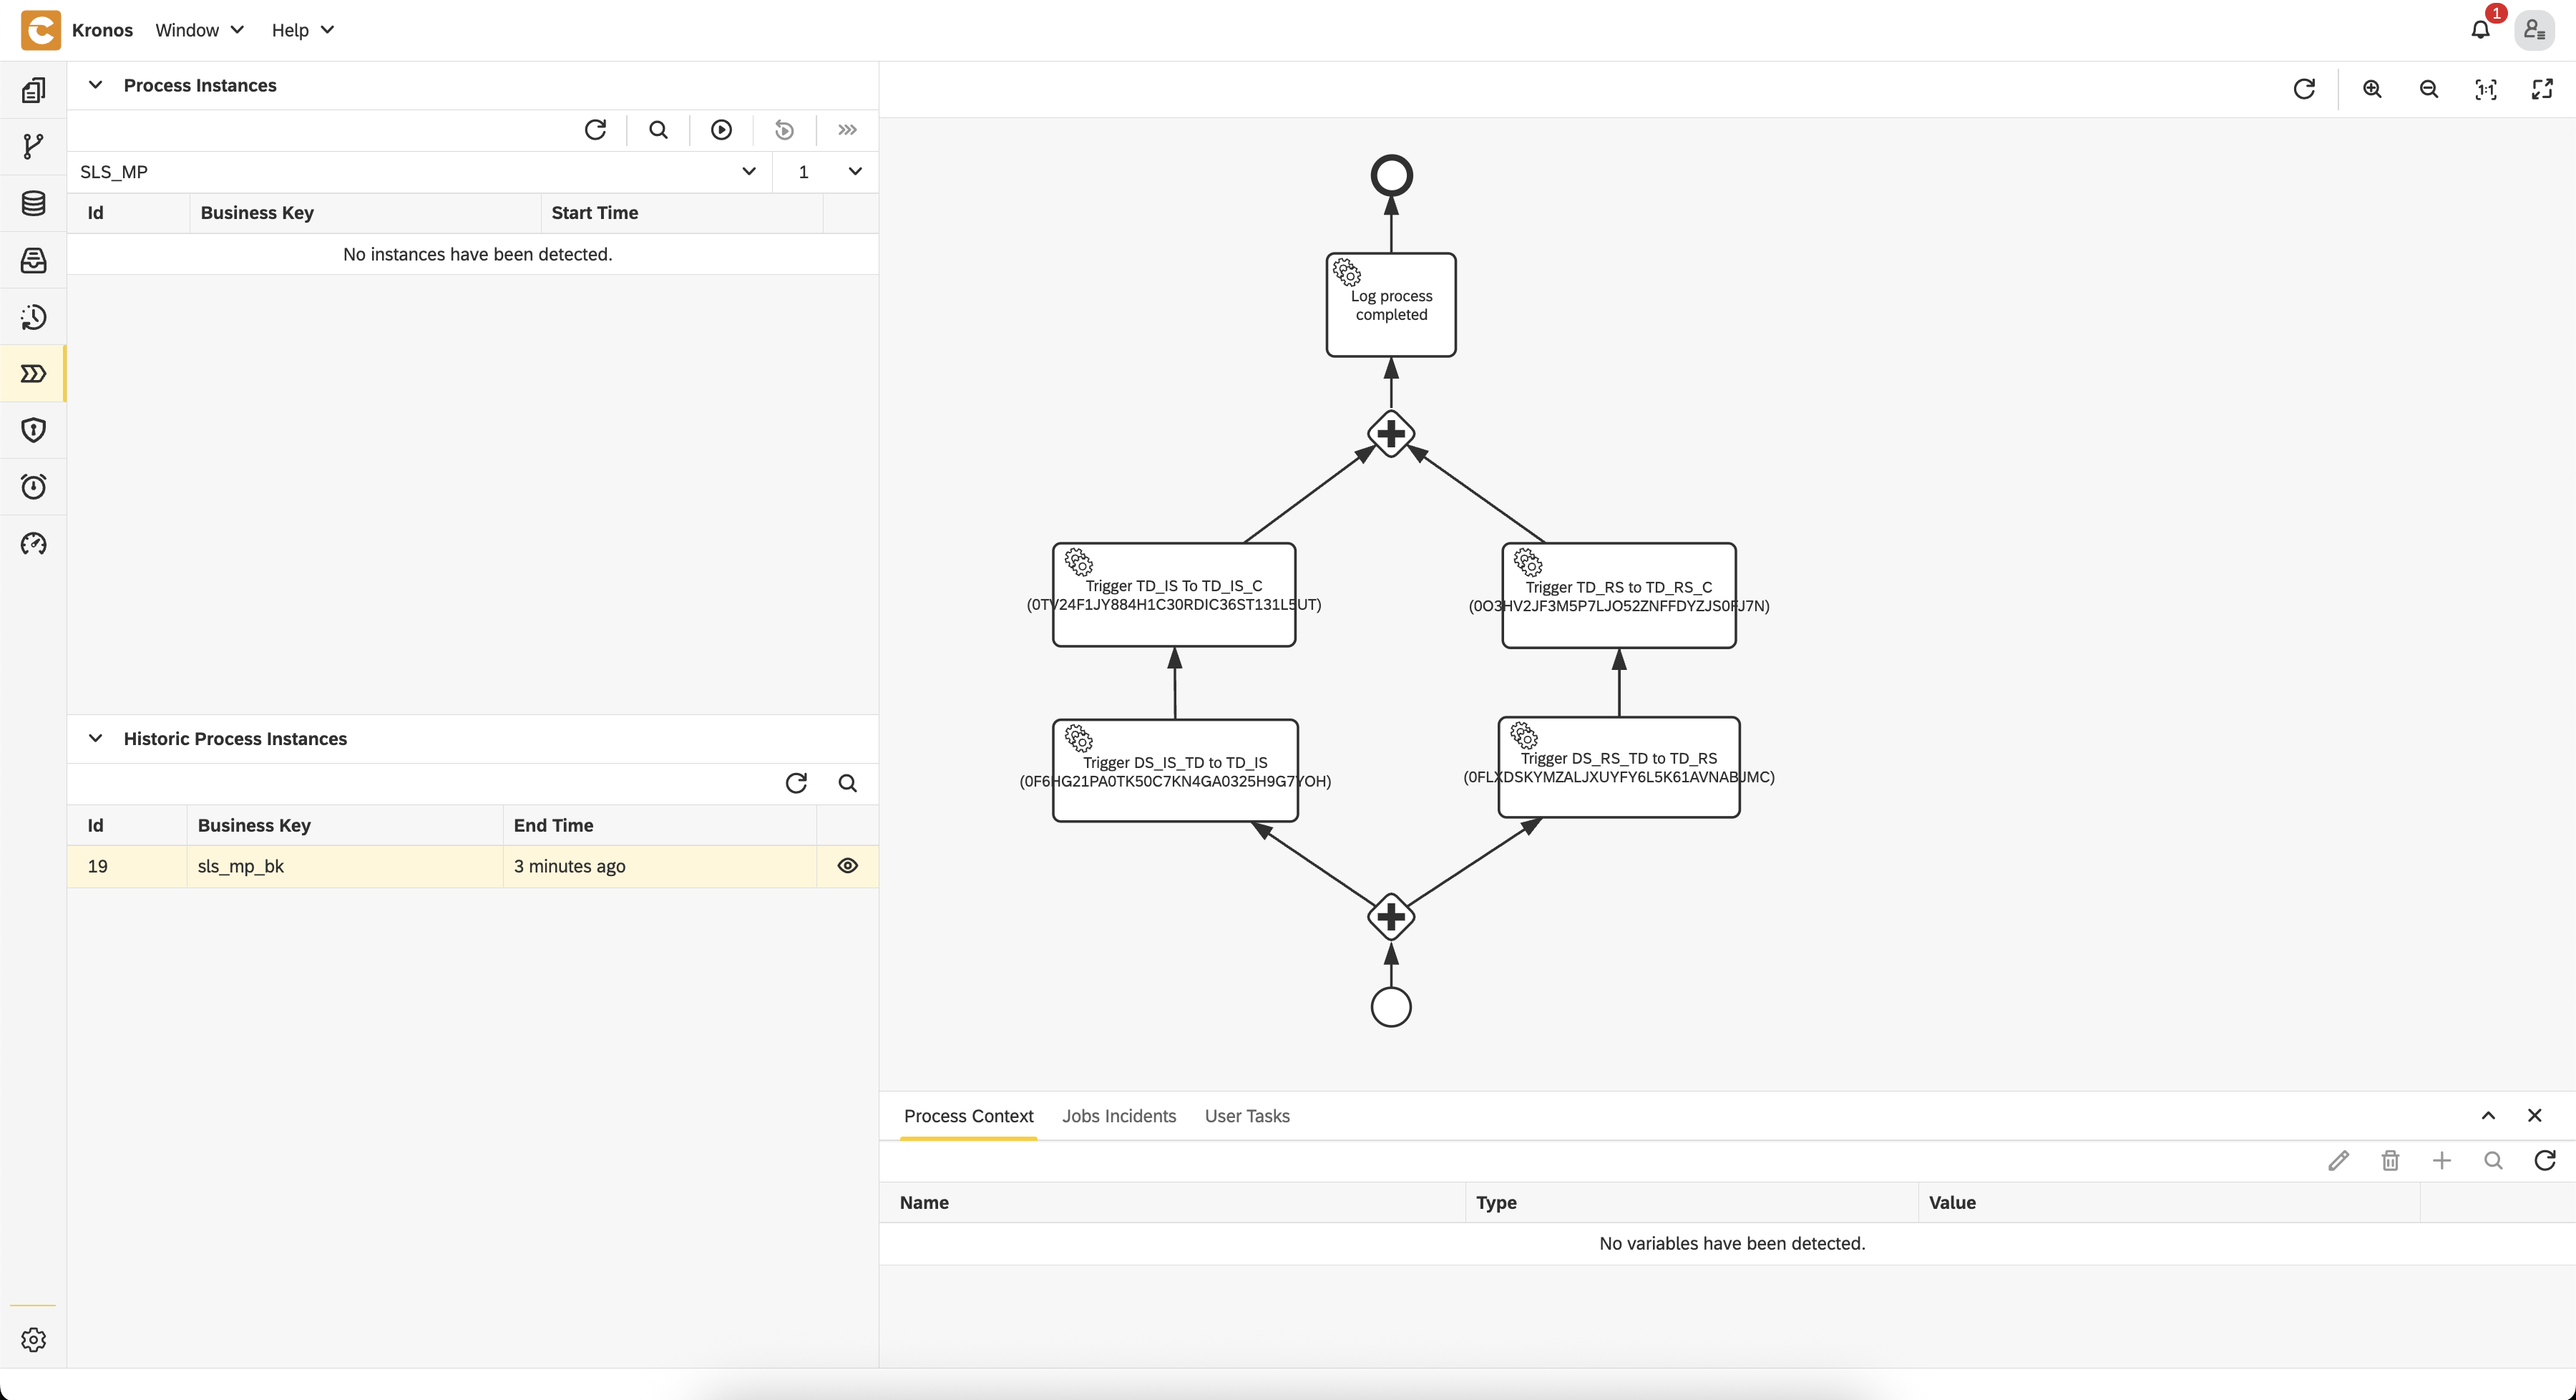
Task: Open the speedometer monitoring icon in the sidebar
Action: (x=33, y=543)
